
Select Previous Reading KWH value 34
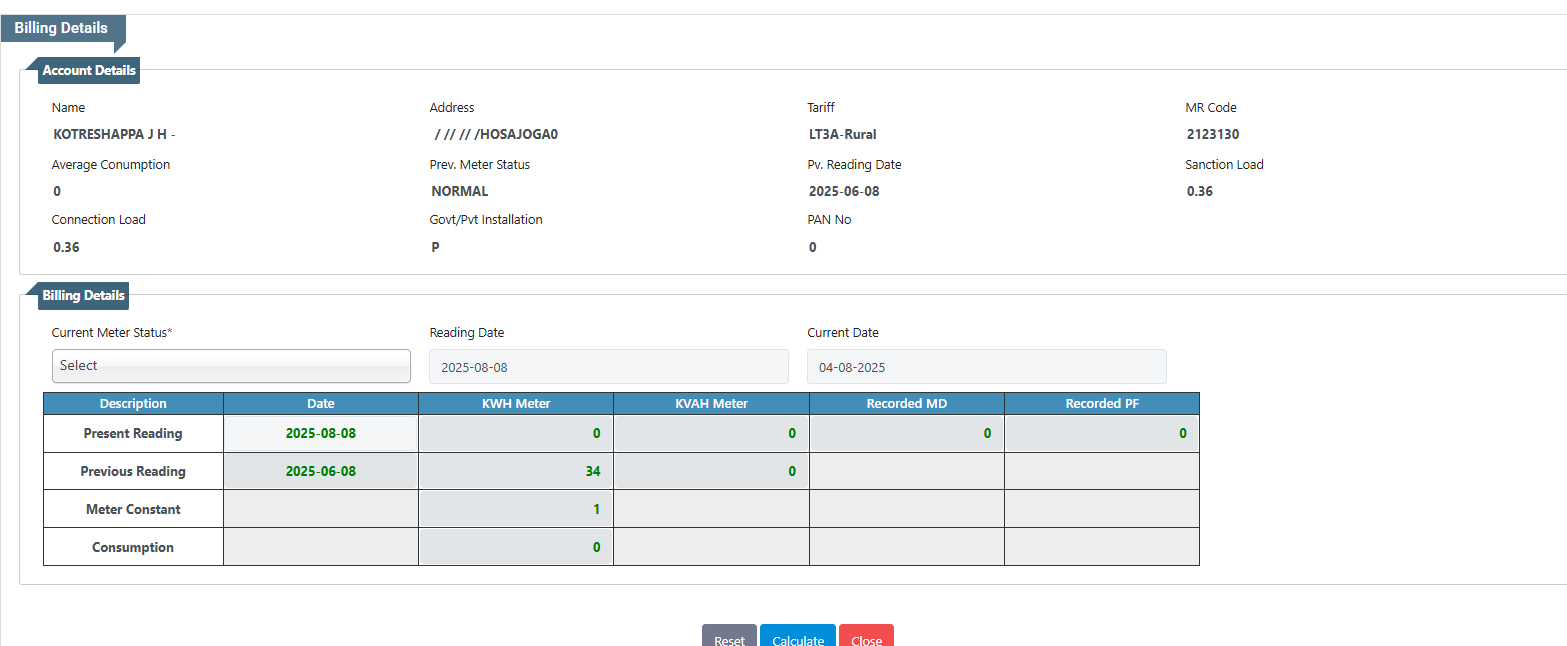[x=515, y=471]
